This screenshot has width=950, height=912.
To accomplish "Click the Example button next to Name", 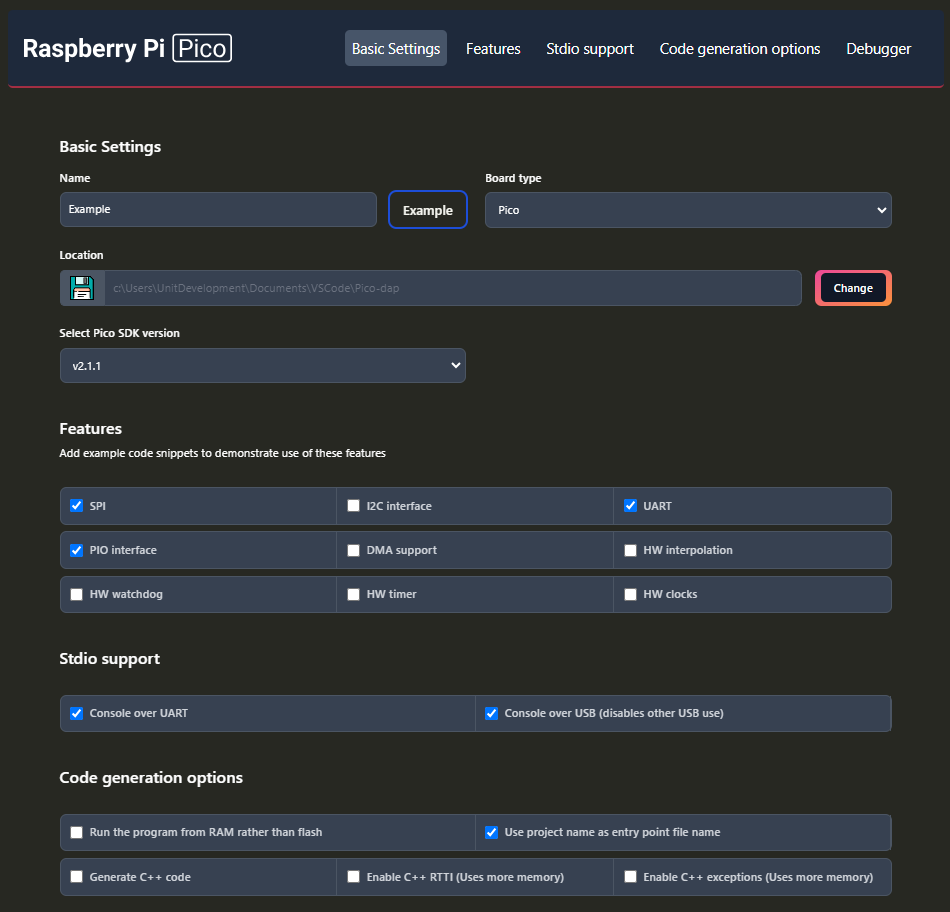I will tap(427, 210).
